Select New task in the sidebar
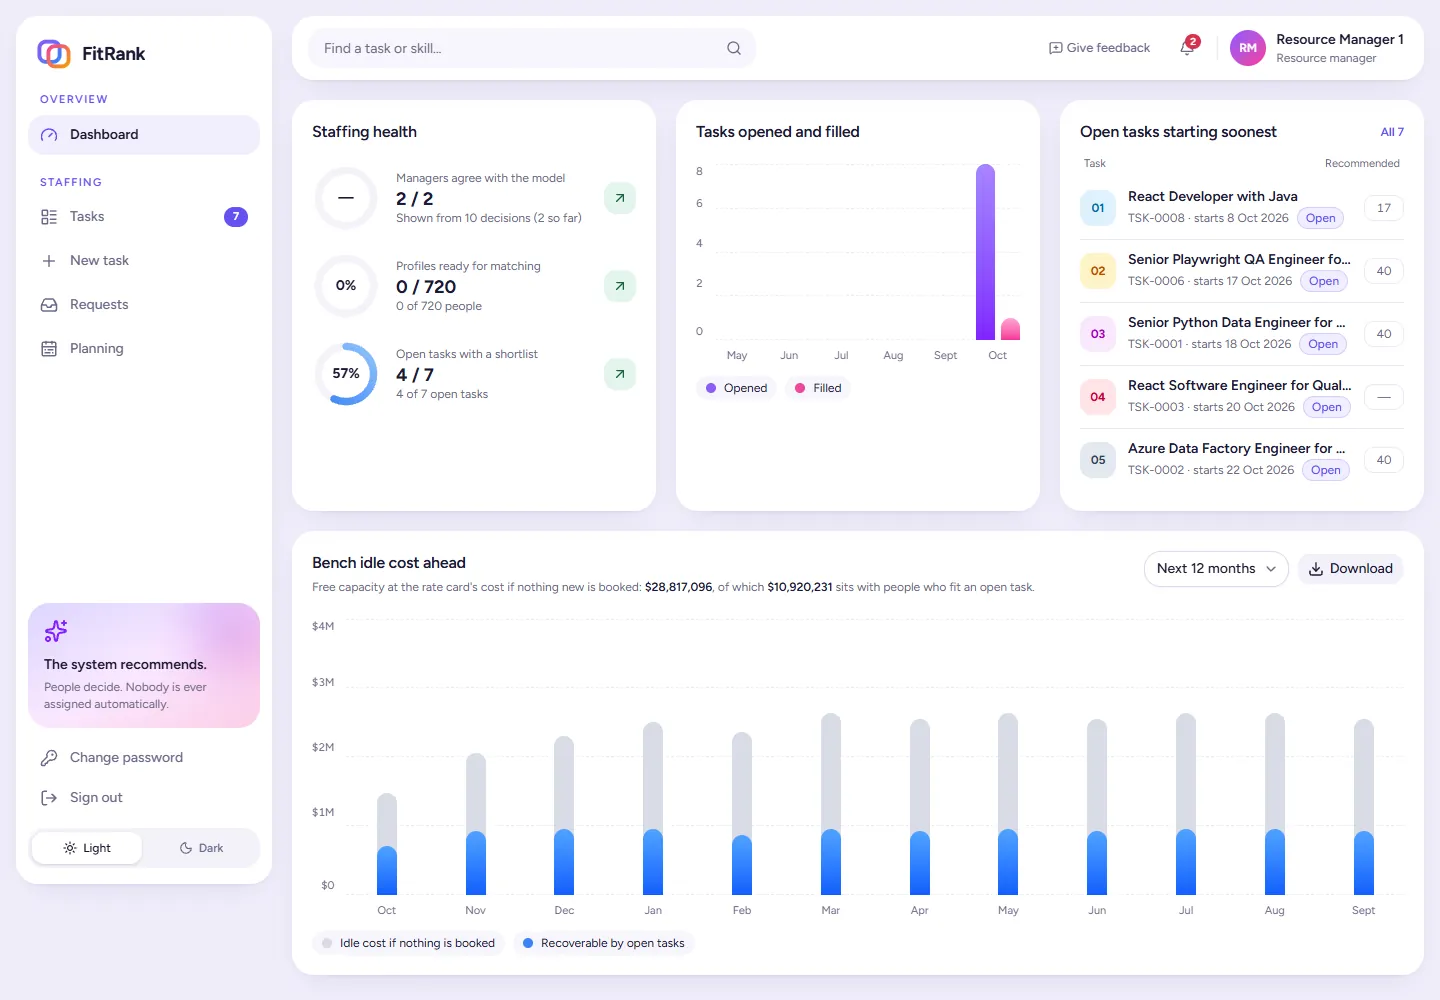1440x1000 pixels. [144, 261]
